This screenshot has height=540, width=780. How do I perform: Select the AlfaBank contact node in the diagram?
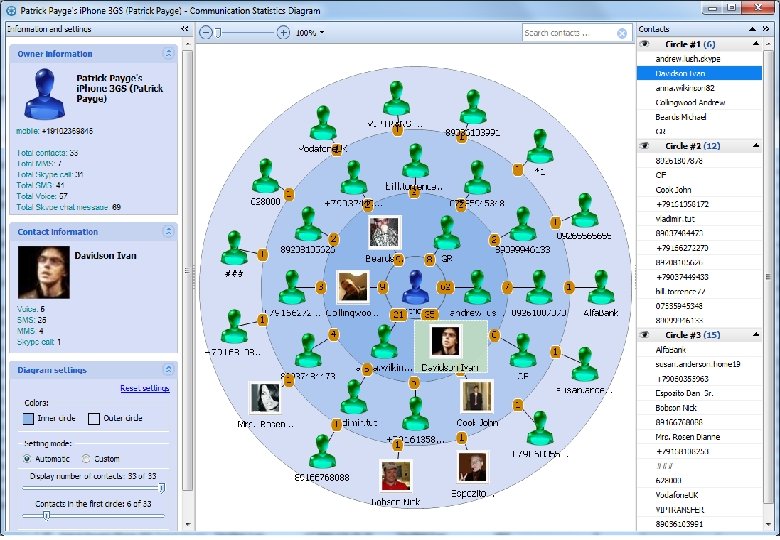(x=601, y=287)
